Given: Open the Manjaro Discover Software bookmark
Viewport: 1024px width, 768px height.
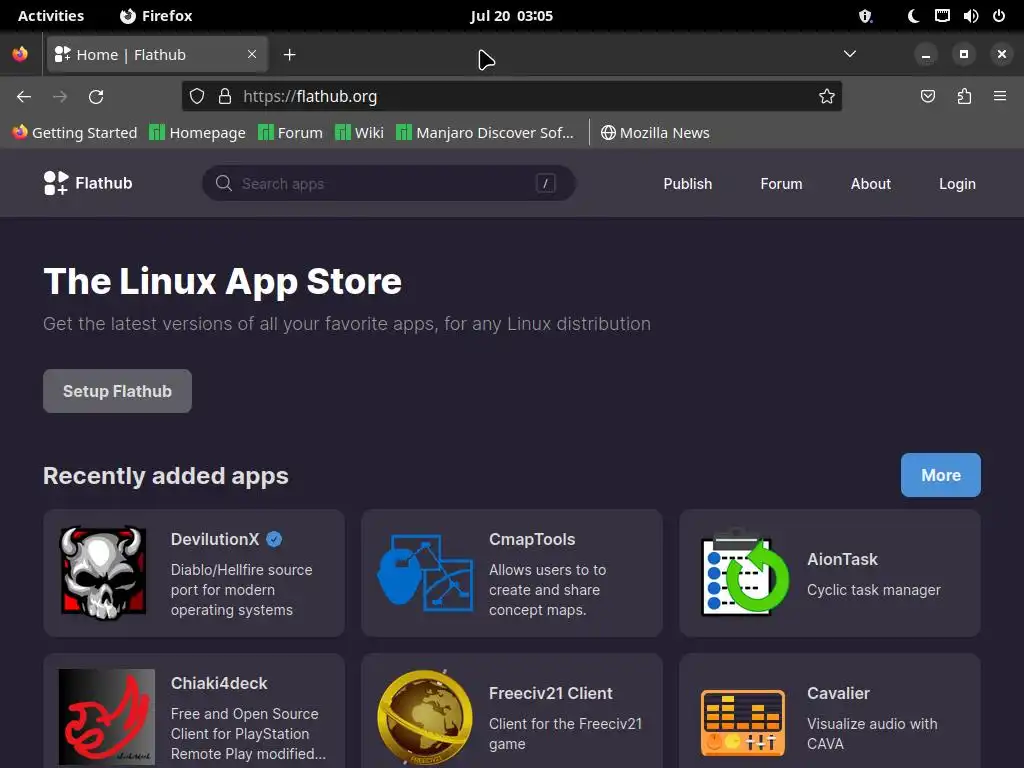Looking at the screenshot, I should click(x=485, y=133).
